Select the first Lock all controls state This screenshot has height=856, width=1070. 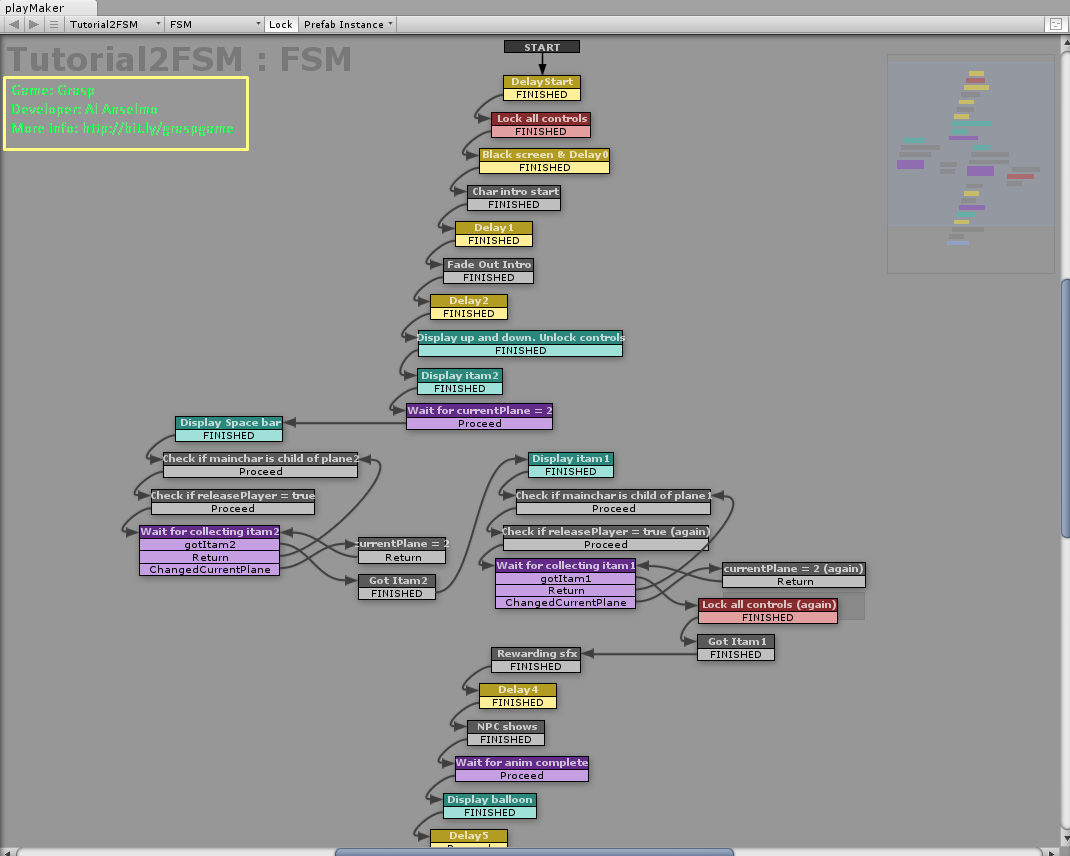[541, 119]
